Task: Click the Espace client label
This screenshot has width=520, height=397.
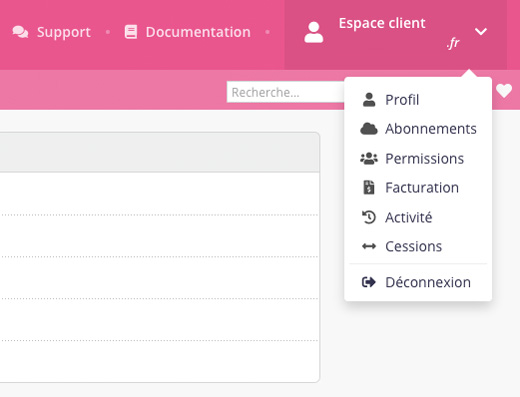Action: [382, 23]
